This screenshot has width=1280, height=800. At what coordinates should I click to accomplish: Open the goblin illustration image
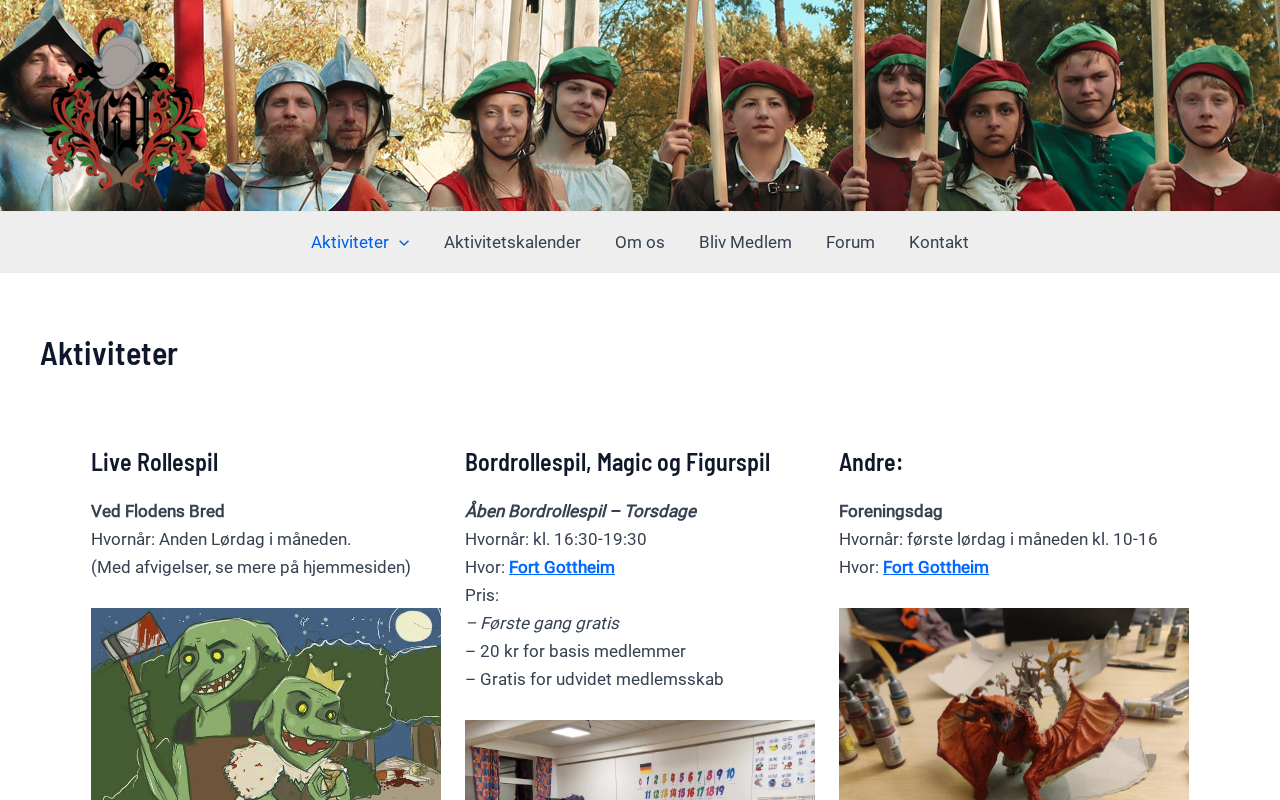pyautogui.click(x=266, y=704)
